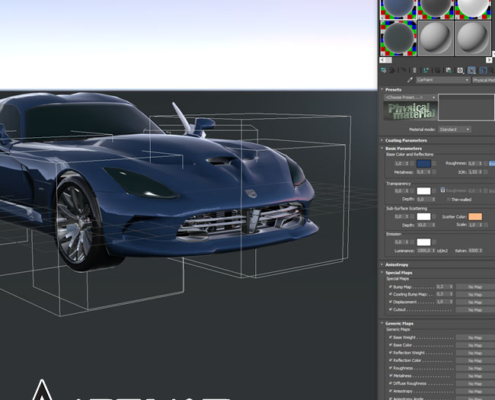Open the orange Scatter Color swatch

[475, 217]
